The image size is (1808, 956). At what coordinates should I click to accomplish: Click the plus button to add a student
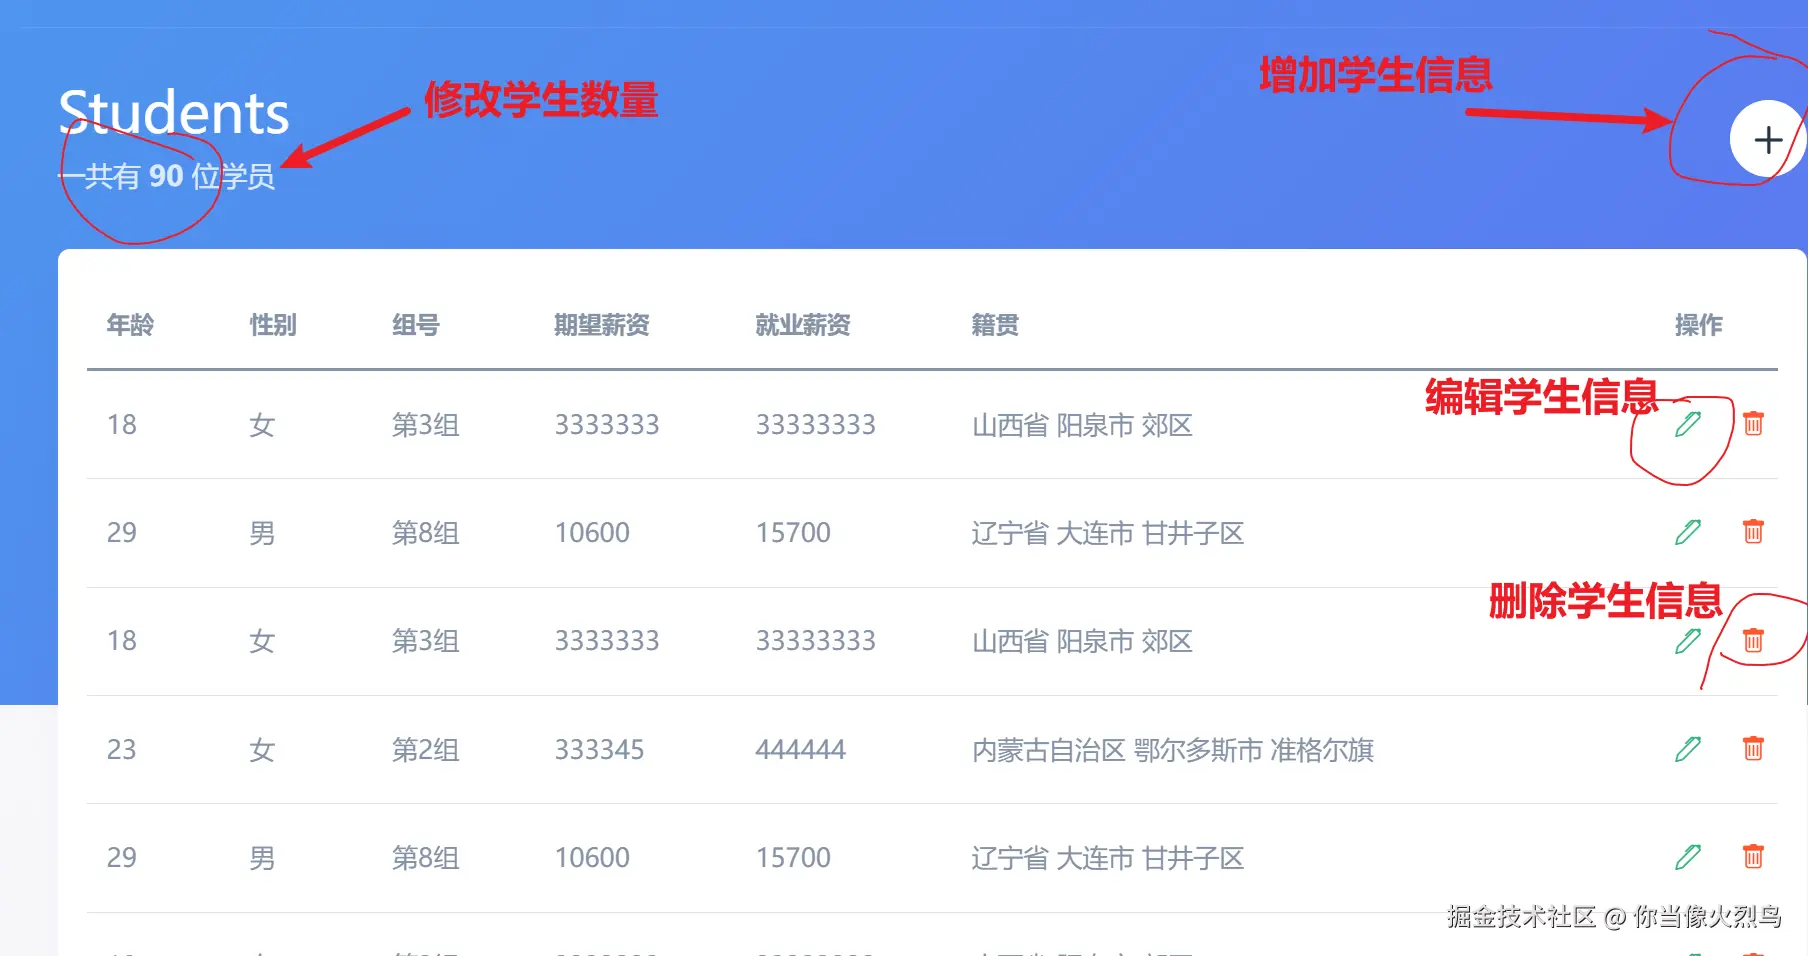(1768, 140)
